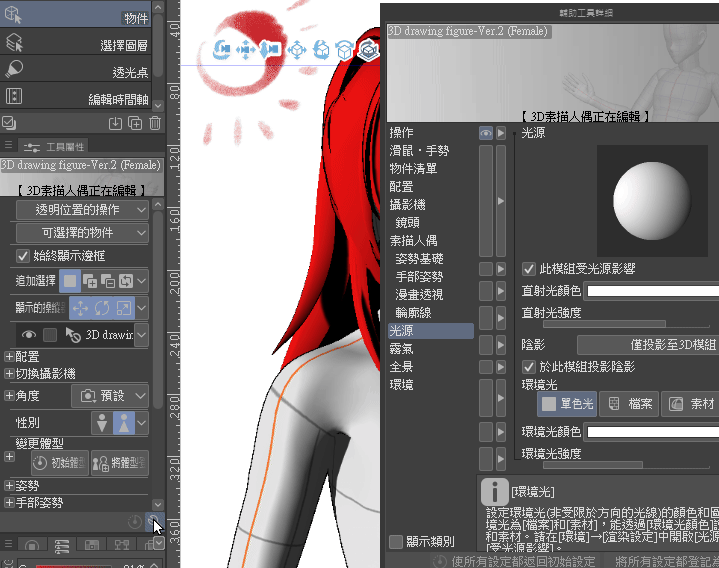Screen dimensions: 719x568
Task: Click the object rotate cube manipulator icon
Action: point(321,50)
